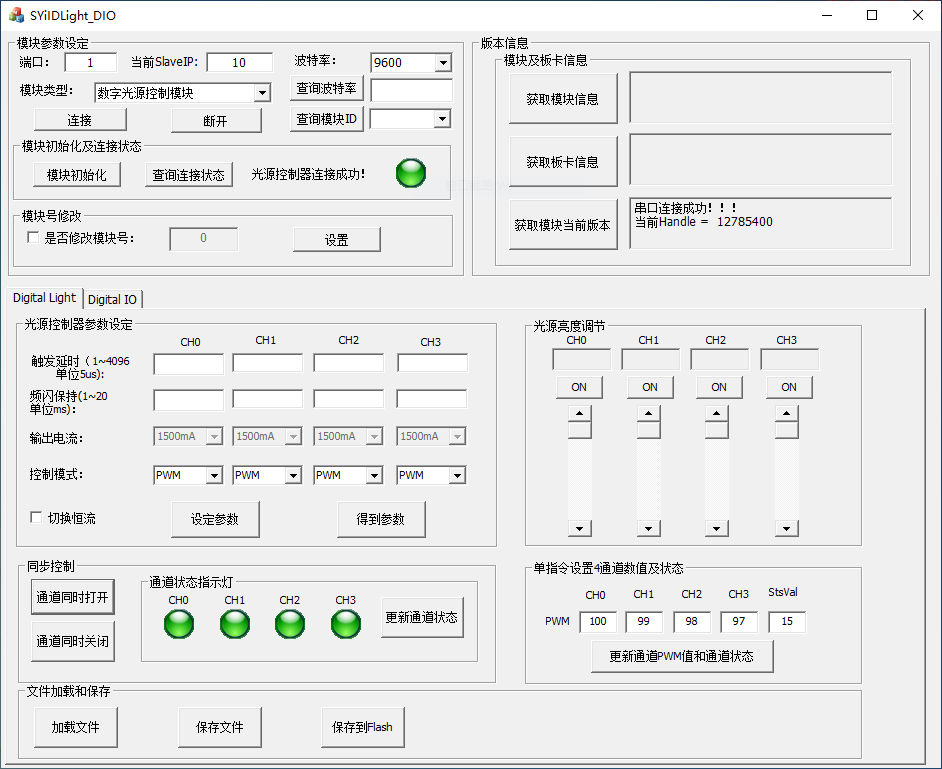
Task: Toggle the 切换恒流 checkbox
Action: [37, 518]
